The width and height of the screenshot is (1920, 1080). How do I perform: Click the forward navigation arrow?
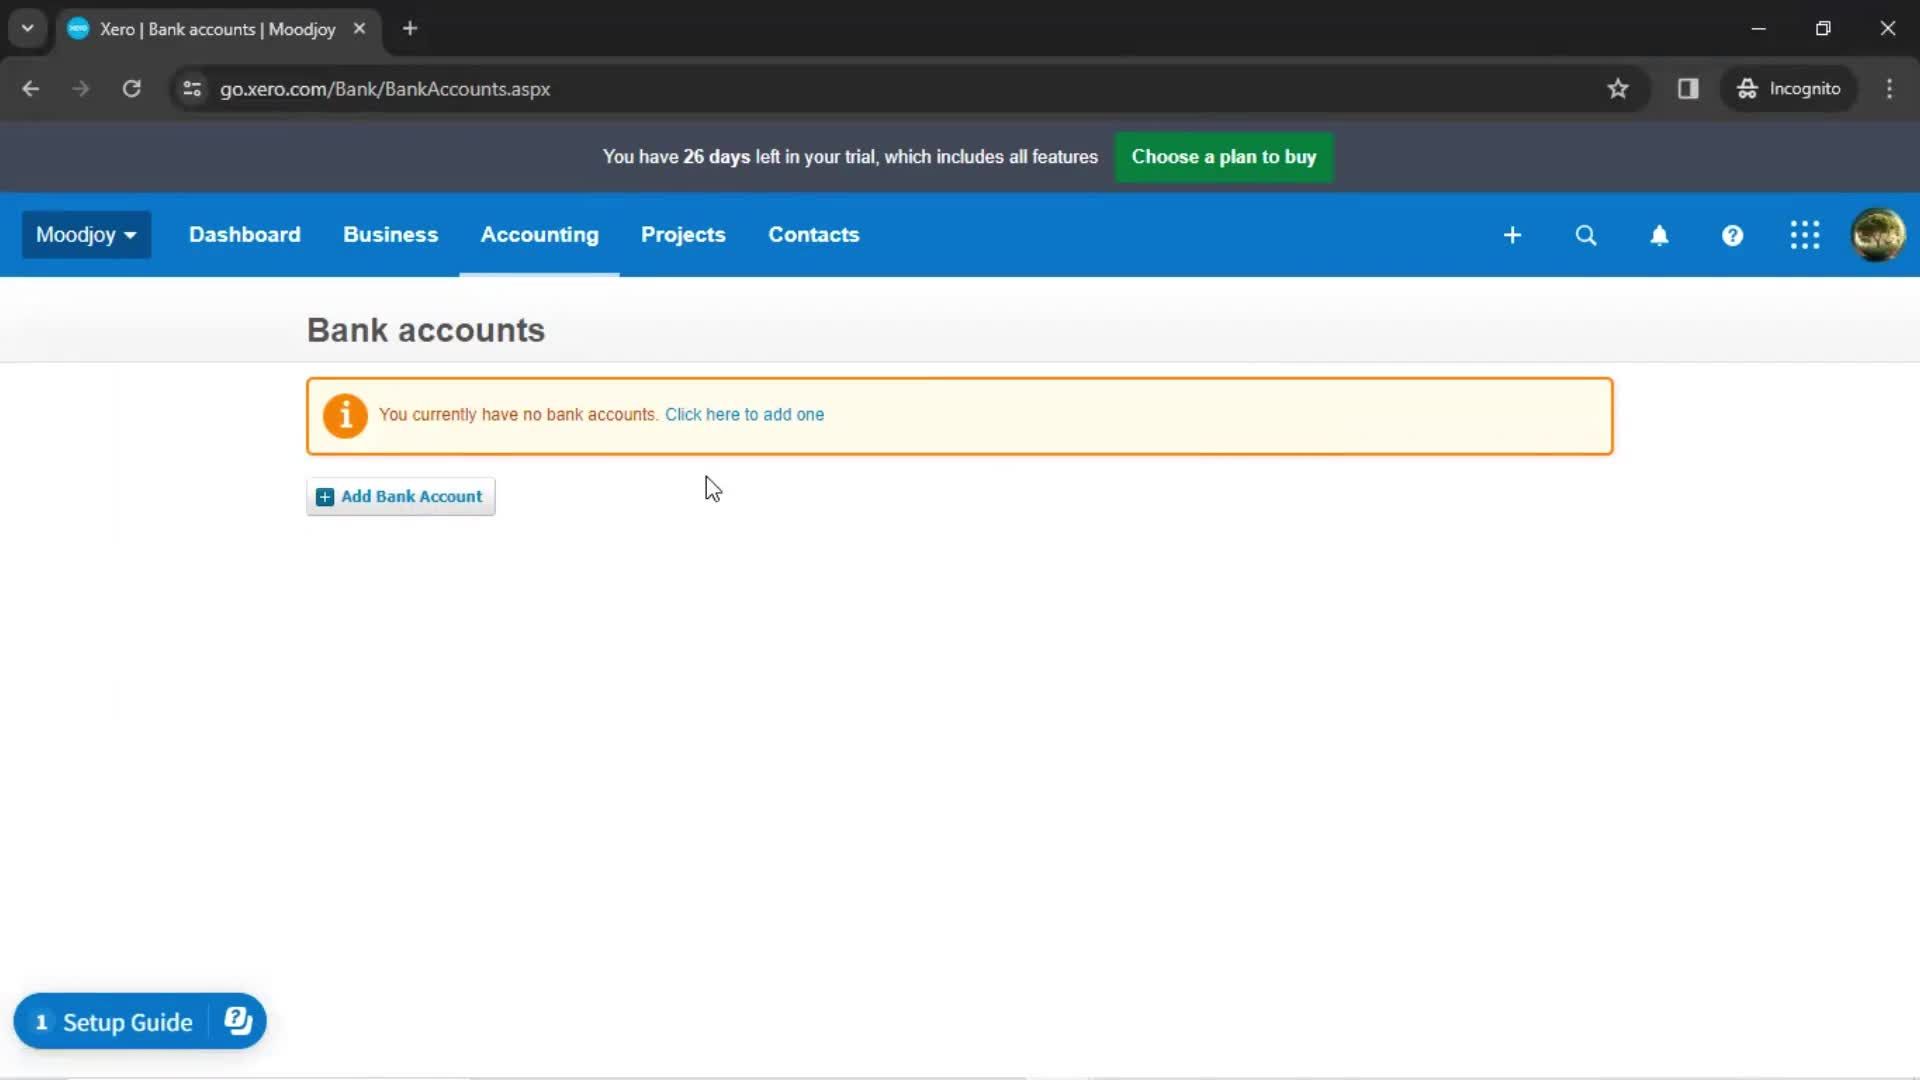click(x=81, y=89)
